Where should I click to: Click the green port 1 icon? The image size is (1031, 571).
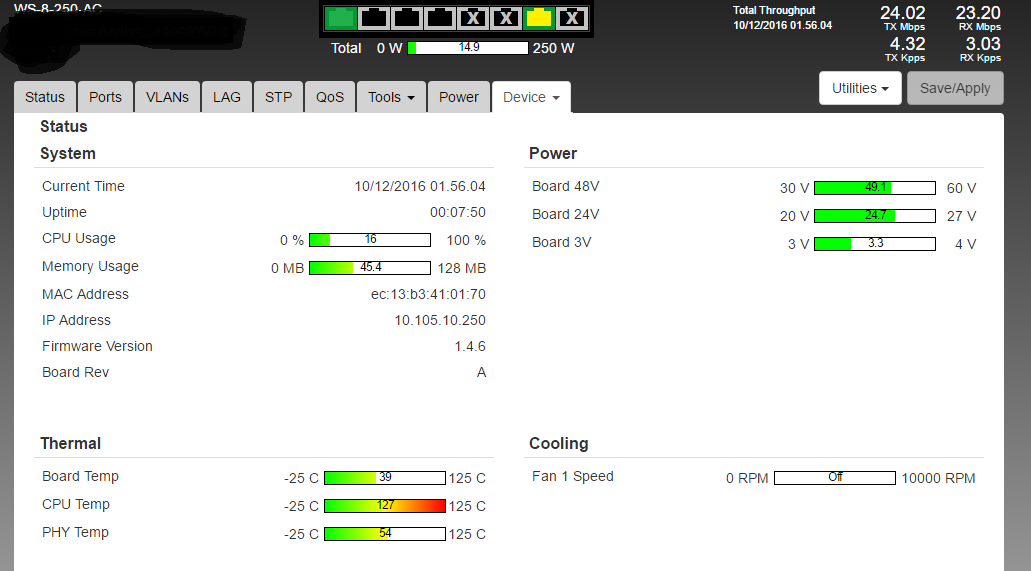[341, 17]
